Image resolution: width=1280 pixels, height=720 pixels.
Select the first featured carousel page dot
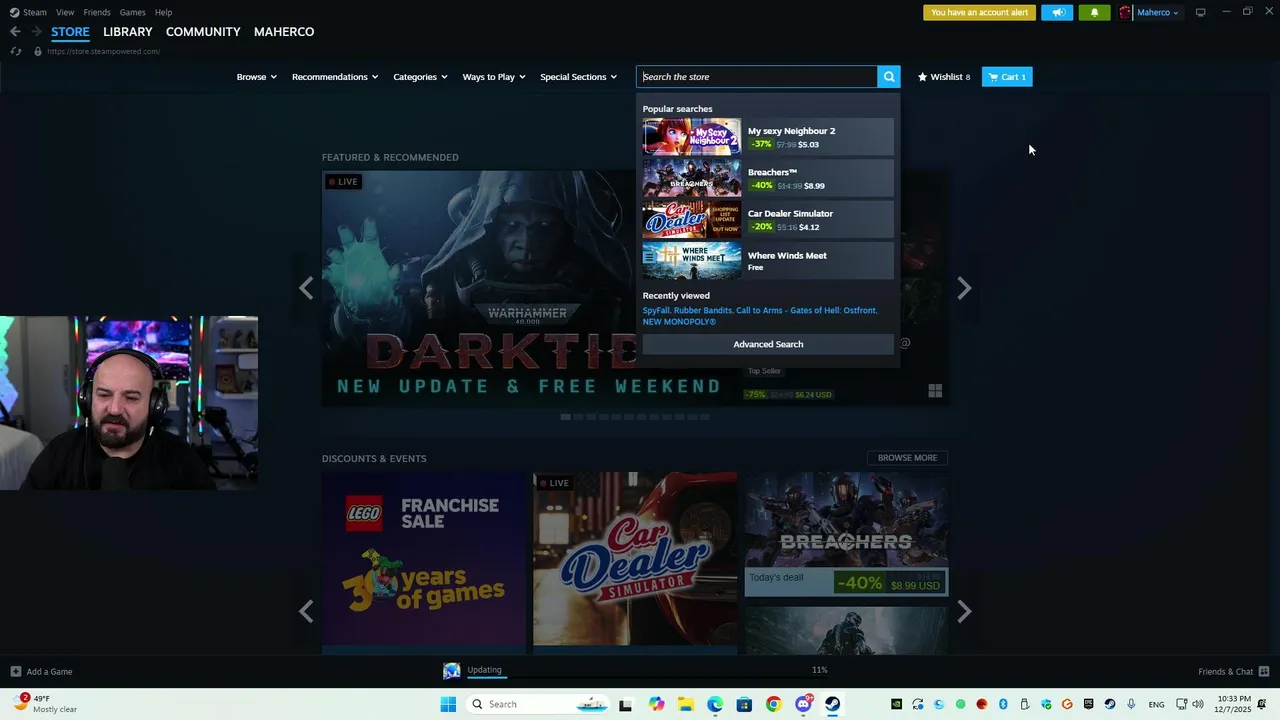coord(565,417)
